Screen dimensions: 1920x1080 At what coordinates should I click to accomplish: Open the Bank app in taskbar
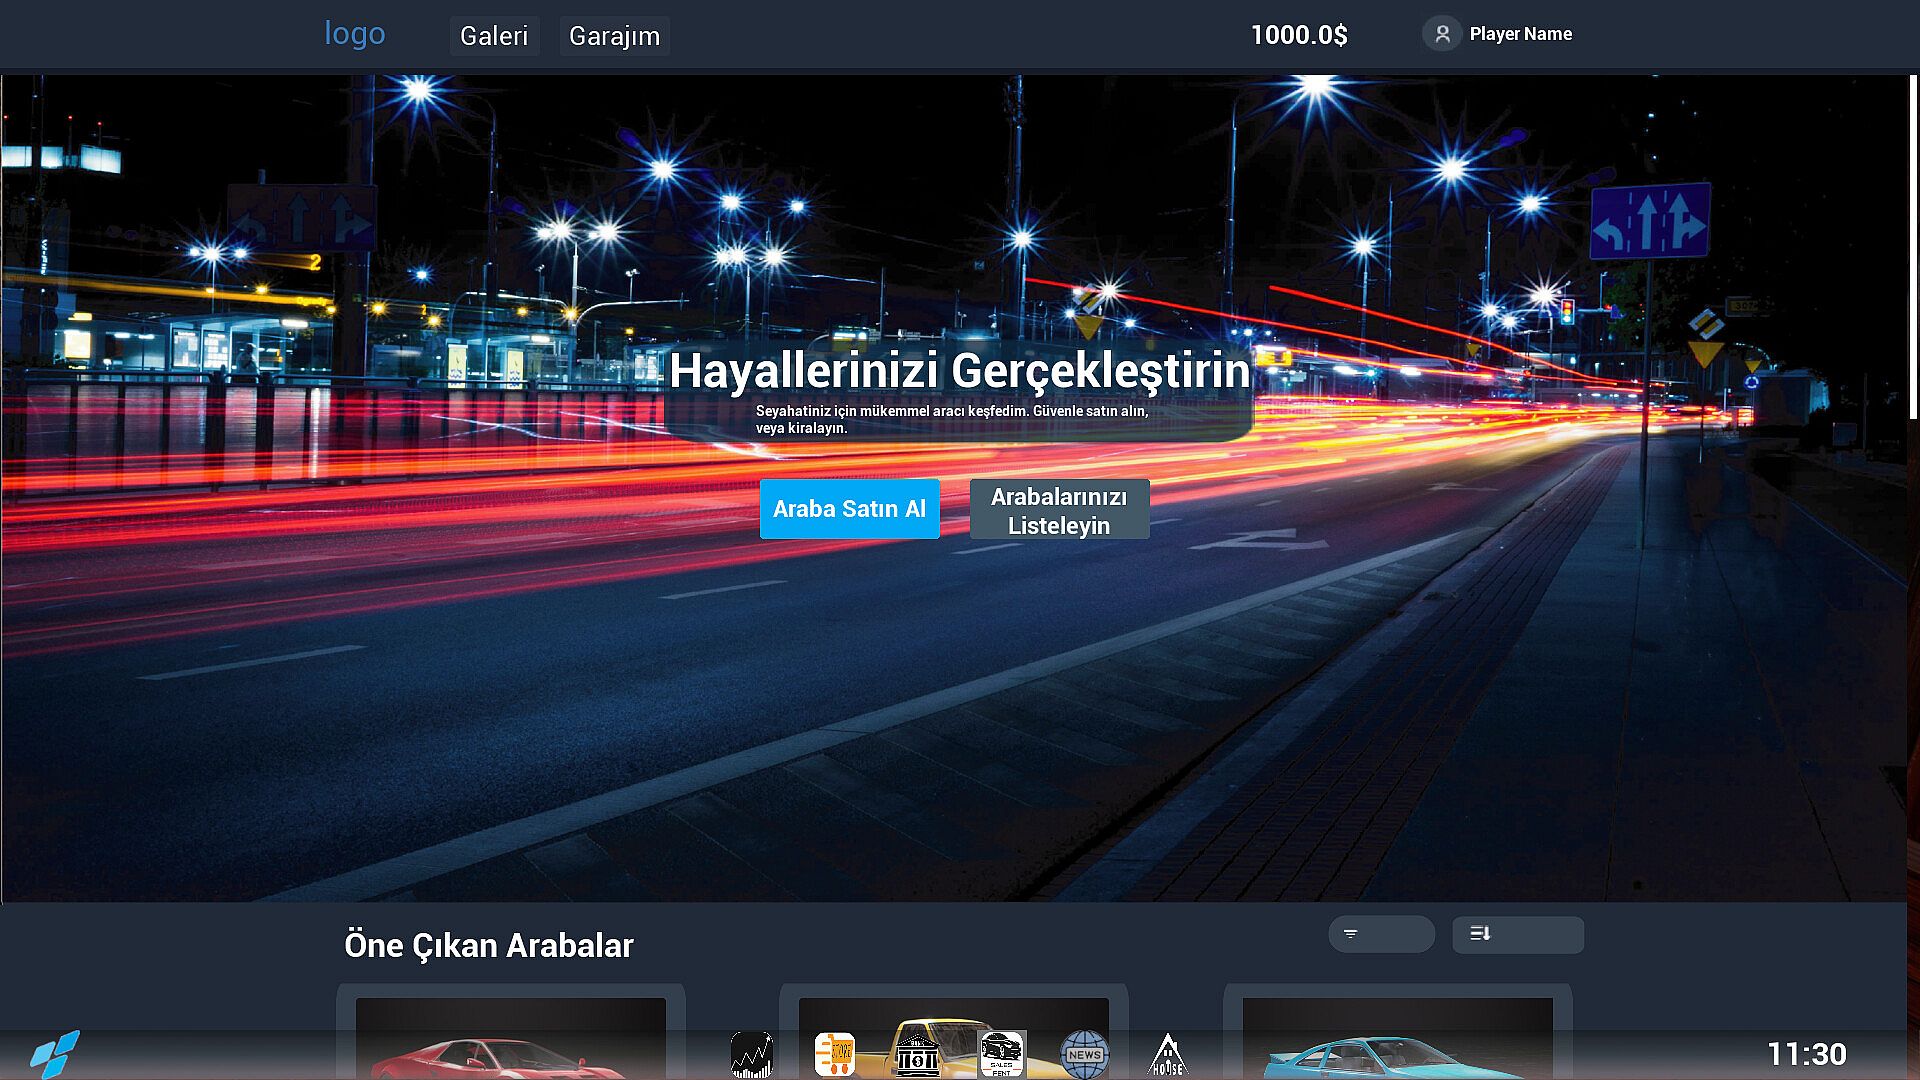[916, 1055]
